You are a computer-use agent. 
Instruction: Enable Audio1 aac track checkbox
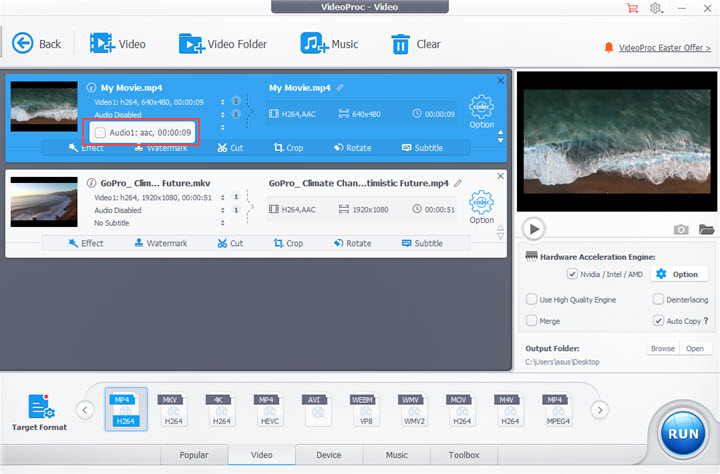pyautogui.click(x=100, y=133)
